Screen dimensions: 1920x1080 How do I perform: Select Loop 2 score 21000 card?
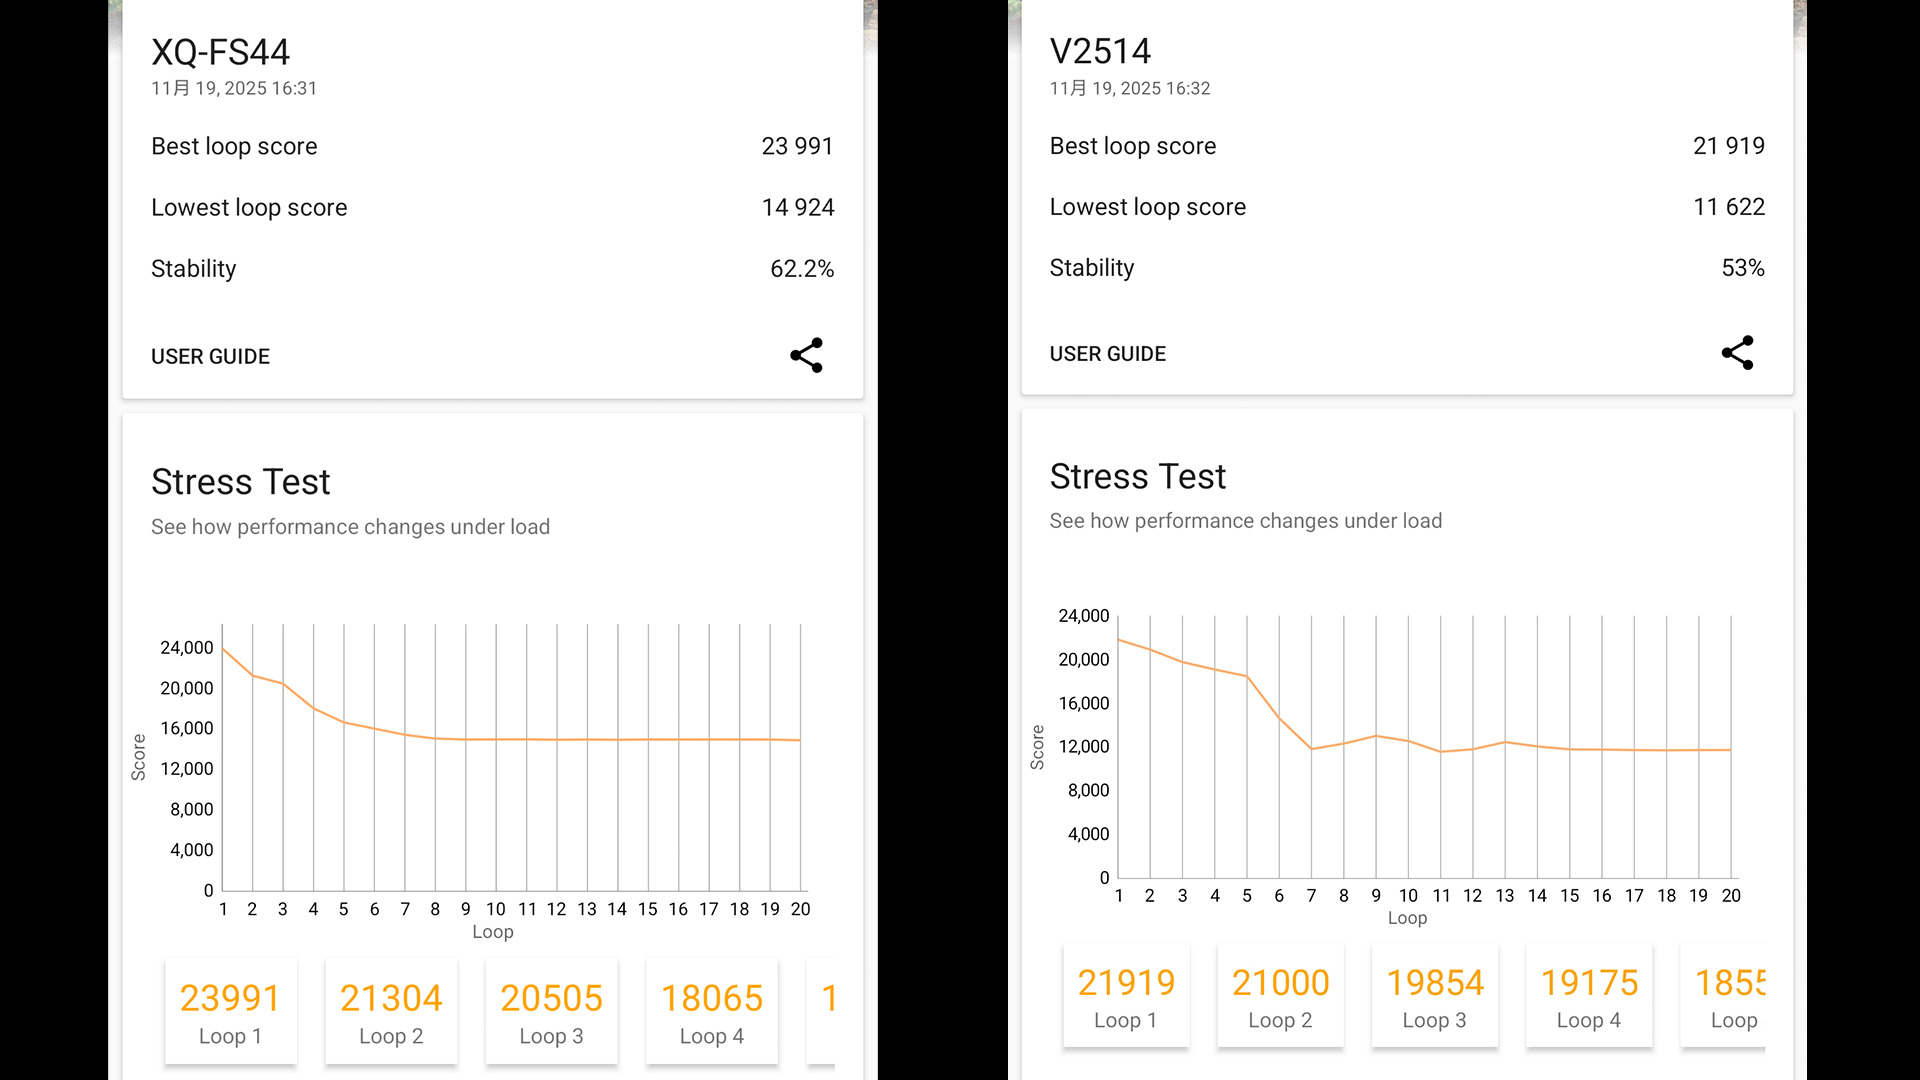[1280, 997]
